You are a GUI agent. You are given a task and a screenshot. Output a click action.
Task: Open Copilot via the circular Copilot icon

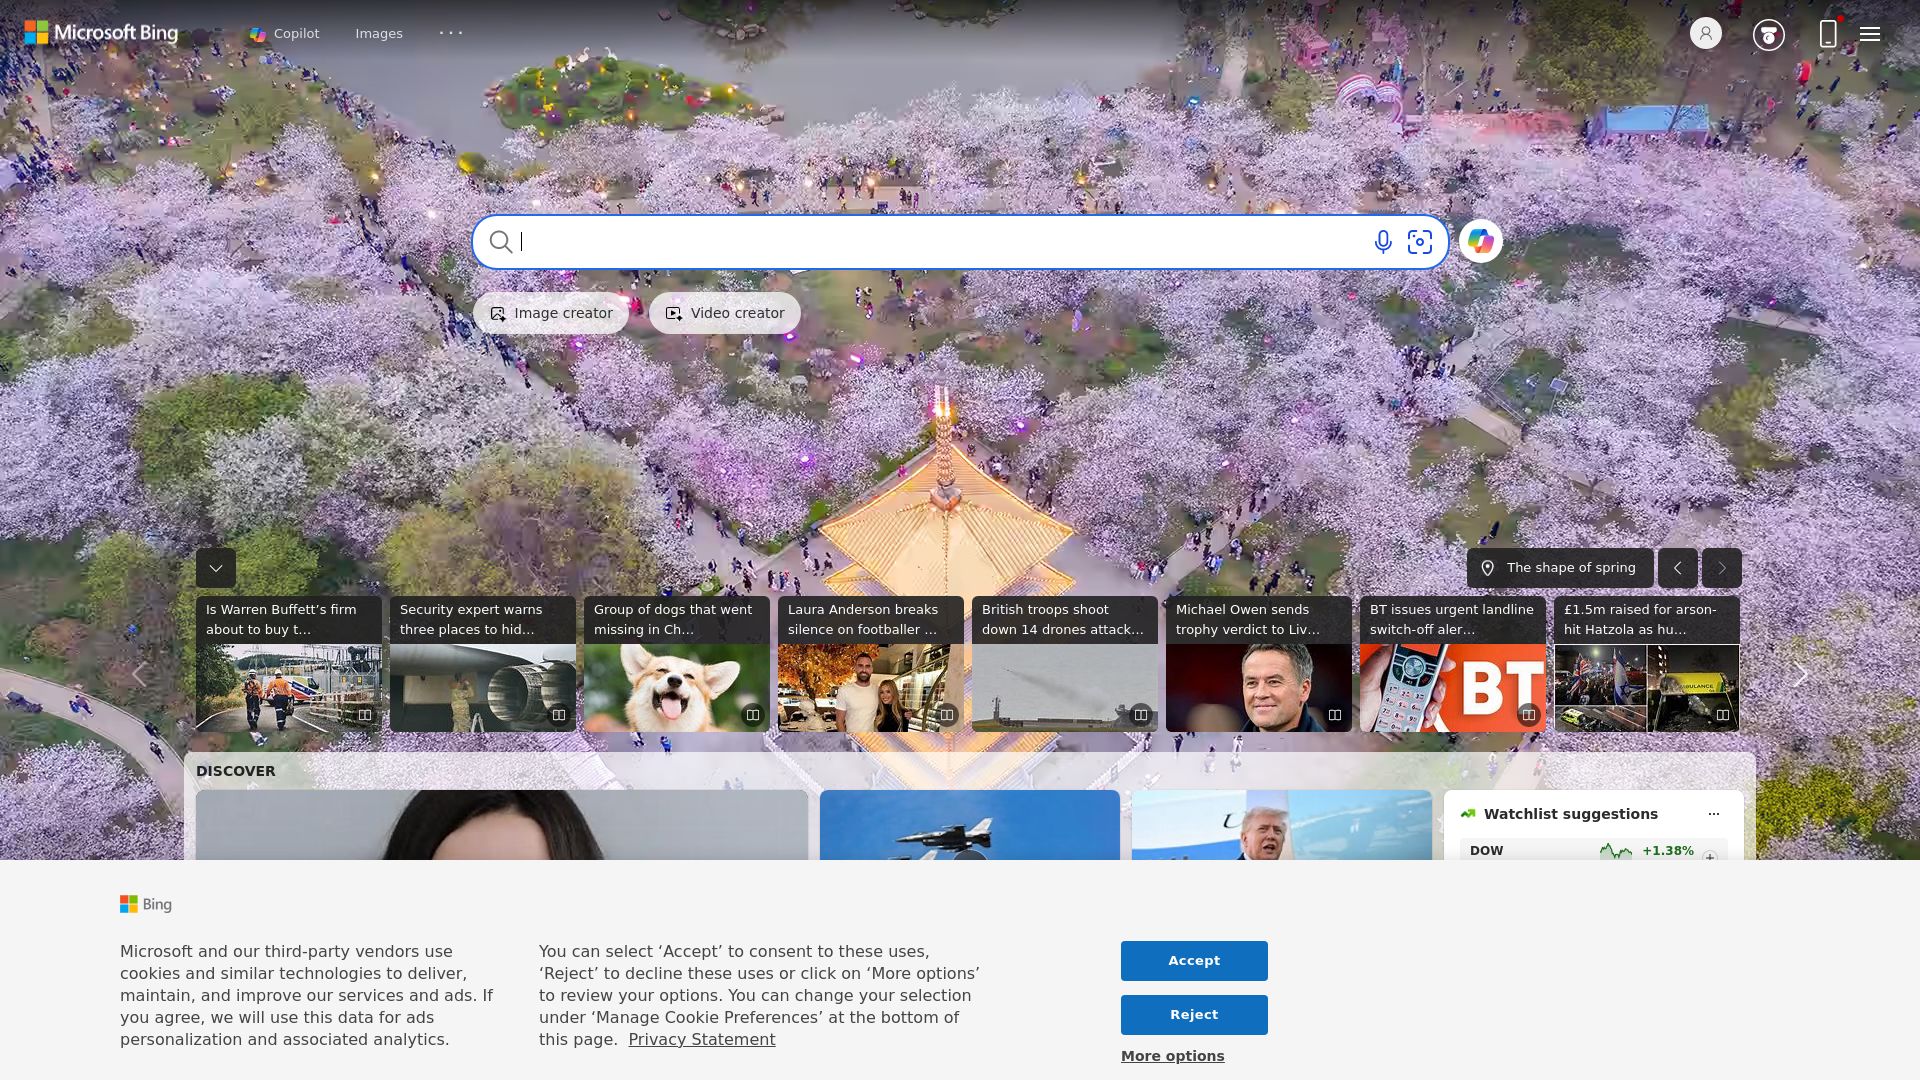[1480, 241]
